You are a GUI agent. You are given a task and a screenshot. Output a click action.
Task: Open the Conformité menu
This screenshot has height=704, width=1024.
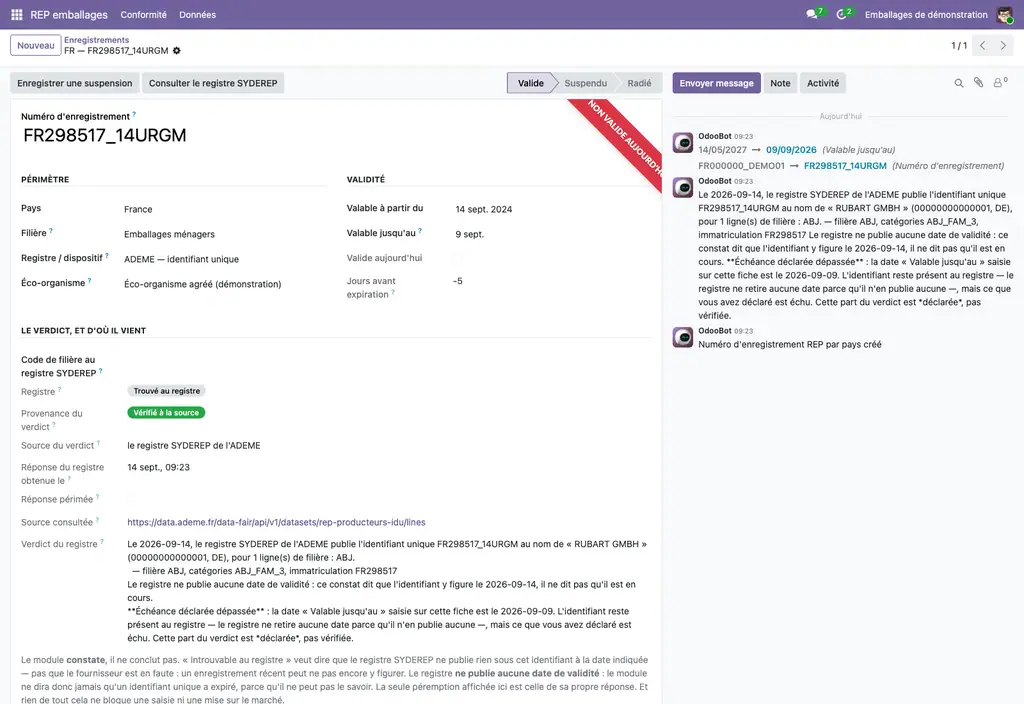[143, 14]
